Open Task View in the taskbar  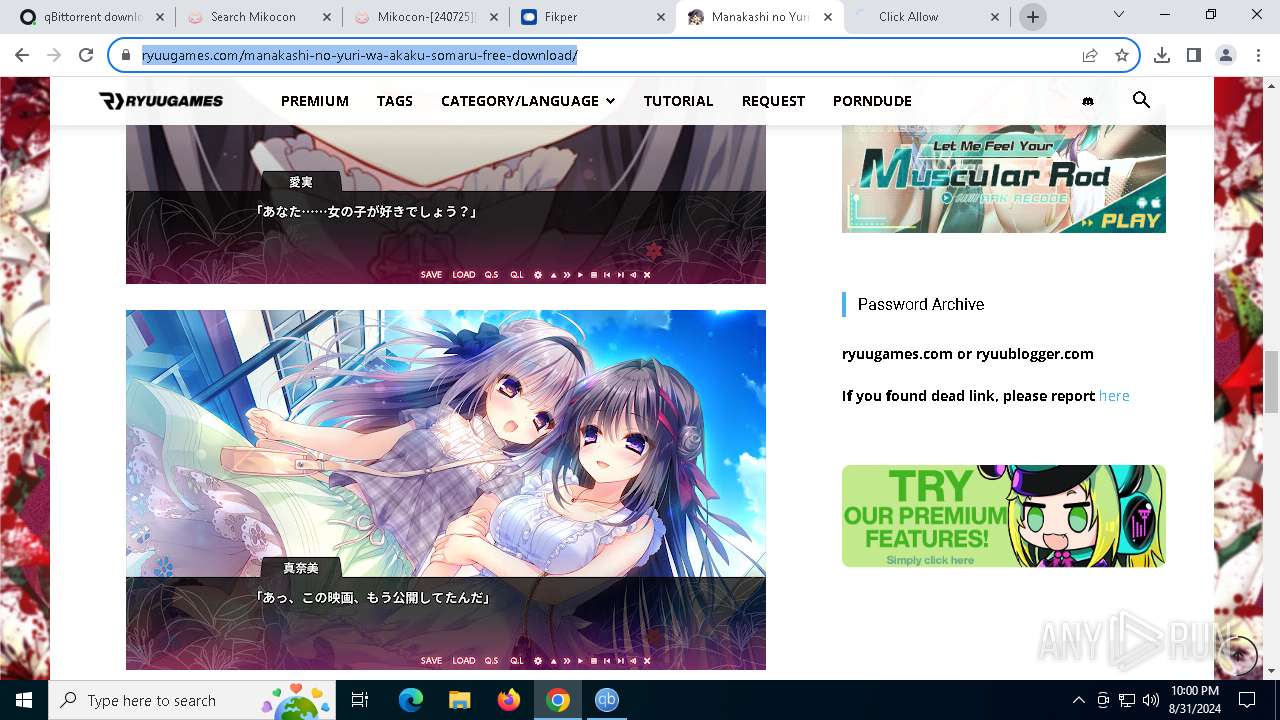[360, 700]
